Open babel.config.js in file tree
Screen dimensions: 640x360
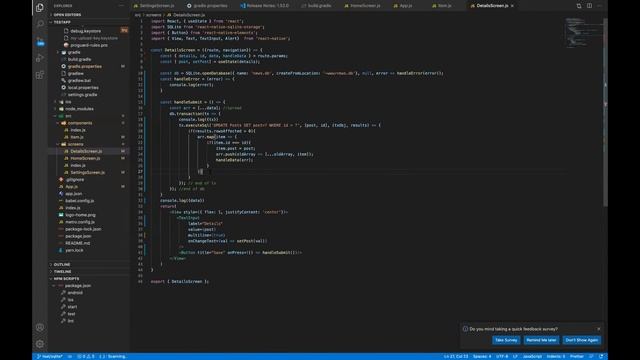[80, 201]
